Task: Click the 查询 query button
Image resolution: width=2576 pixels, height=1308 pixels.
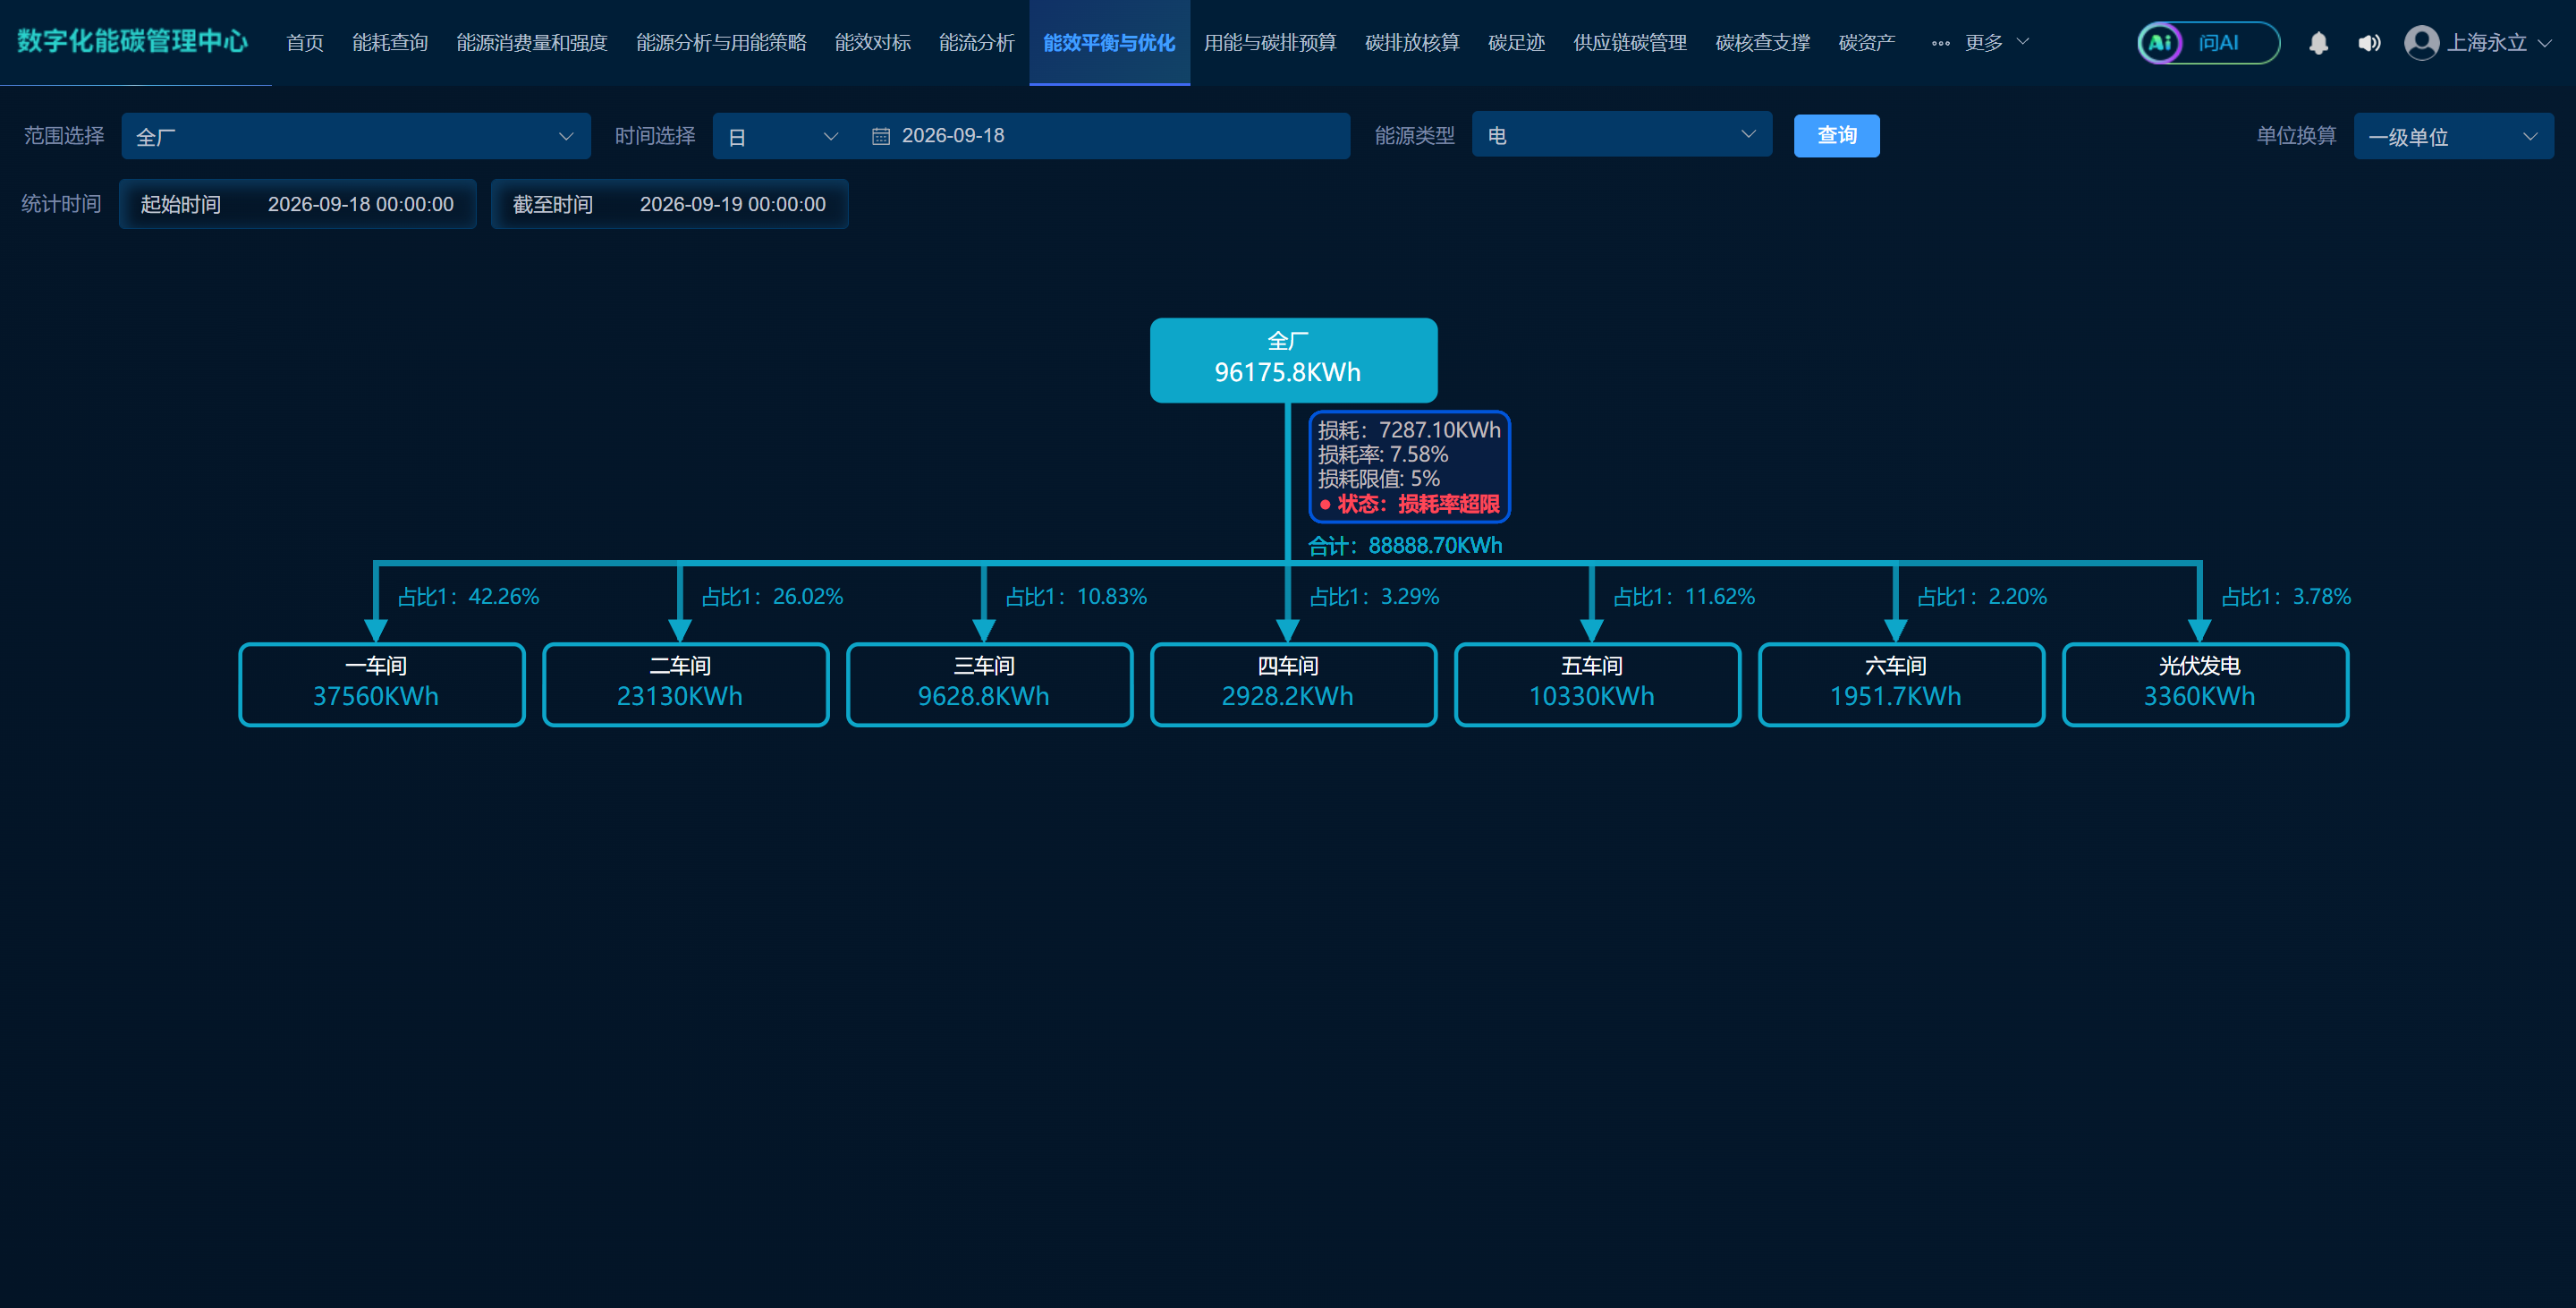Action: click(x=1836, y=136)
